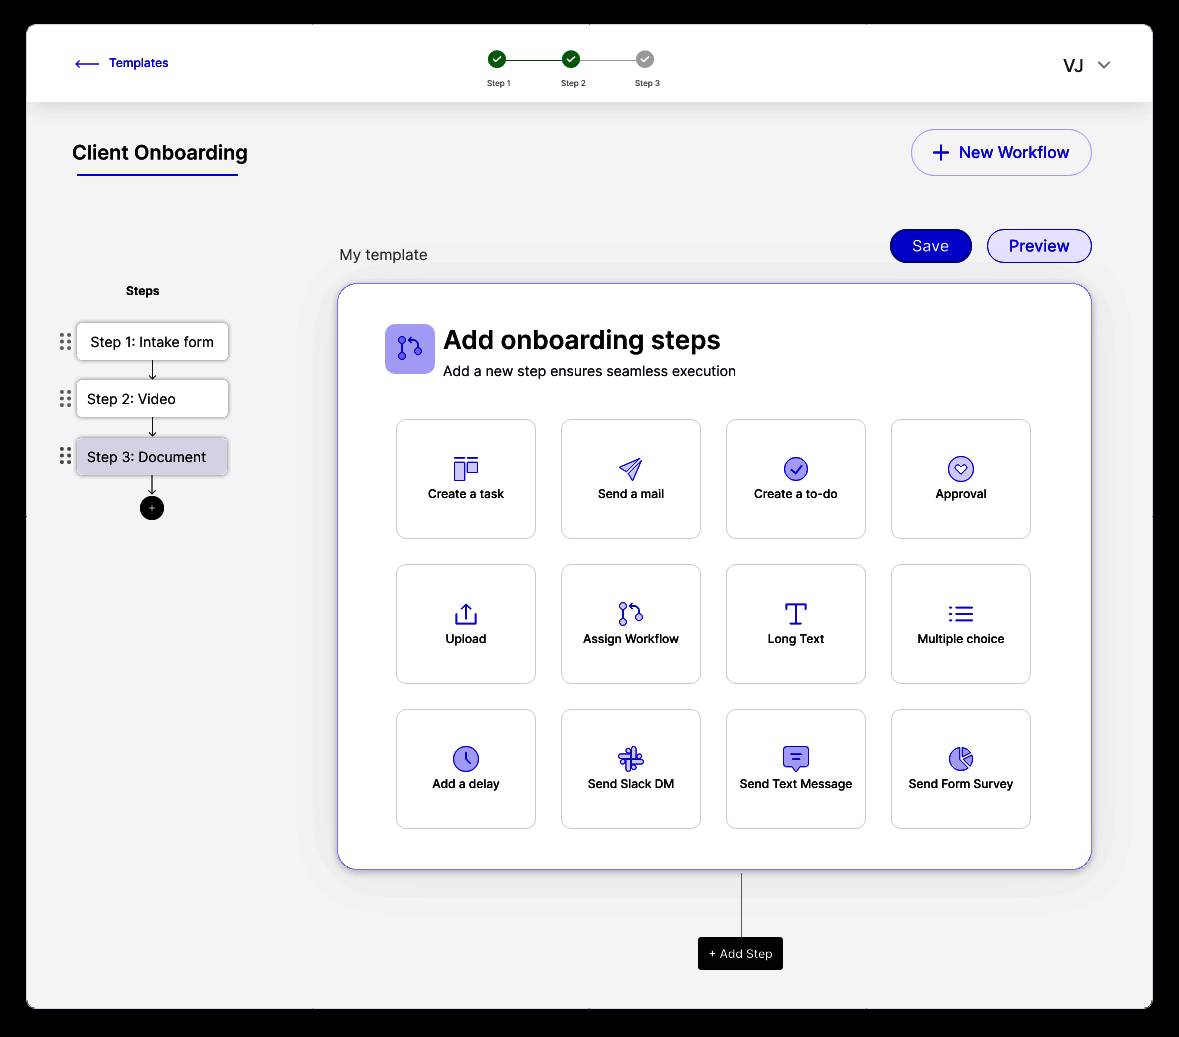
Task: Go to Step 1 progress marker
Action: point(496,59)
